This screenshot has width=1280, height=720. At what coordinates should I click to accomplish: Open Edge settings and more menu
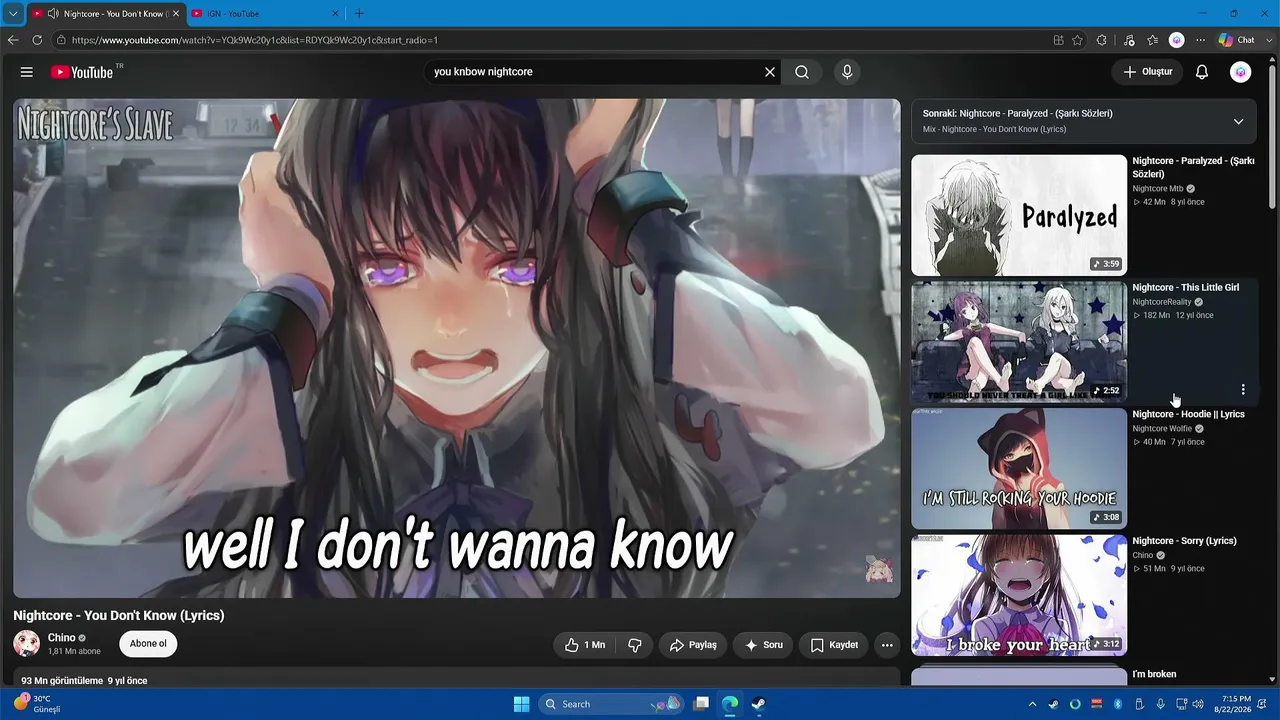[x=1200, y=40]
